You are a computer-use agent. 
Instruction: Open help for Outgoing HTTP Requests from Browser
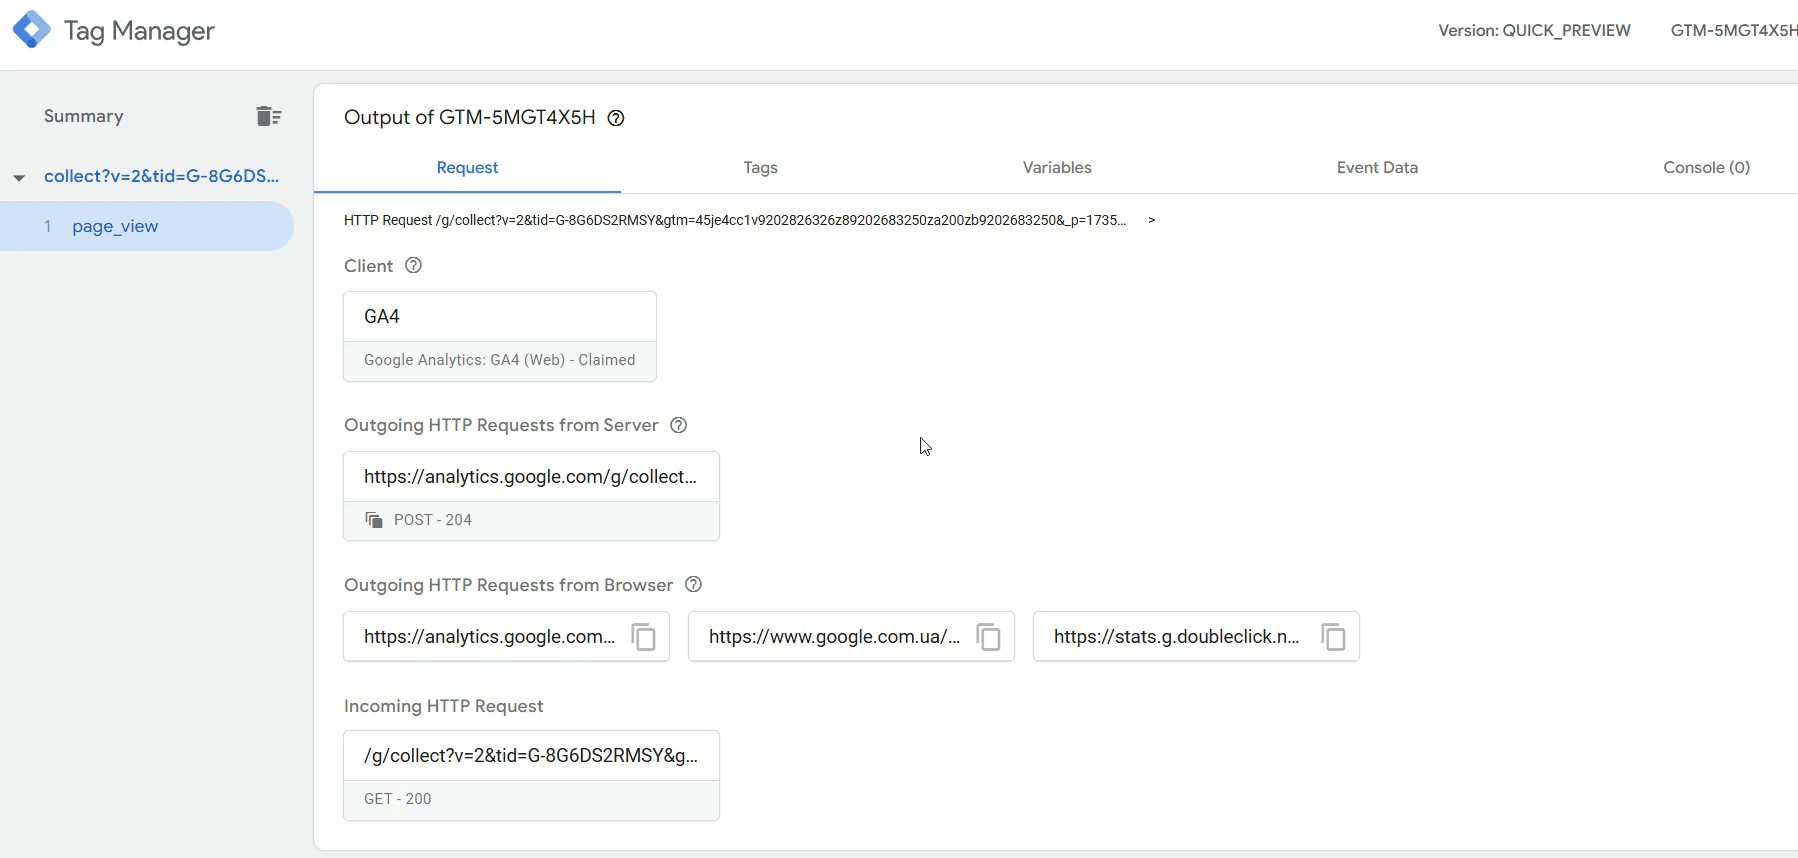(x=693, y=585)
